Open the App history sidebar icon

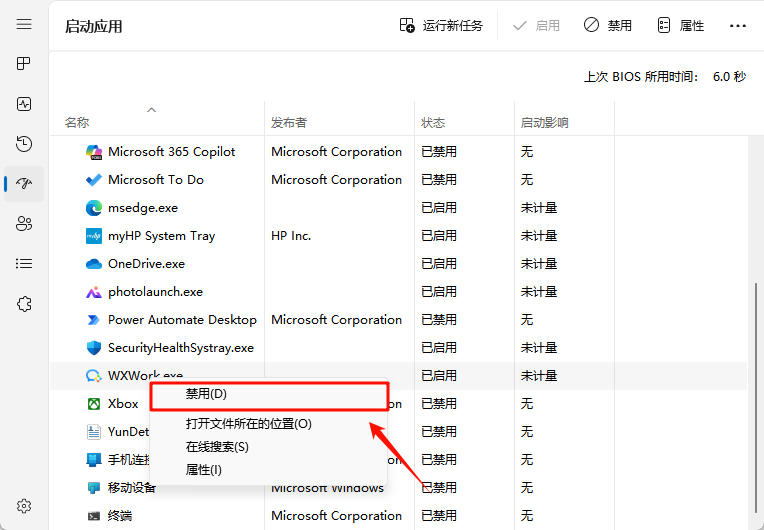point(24,144)
